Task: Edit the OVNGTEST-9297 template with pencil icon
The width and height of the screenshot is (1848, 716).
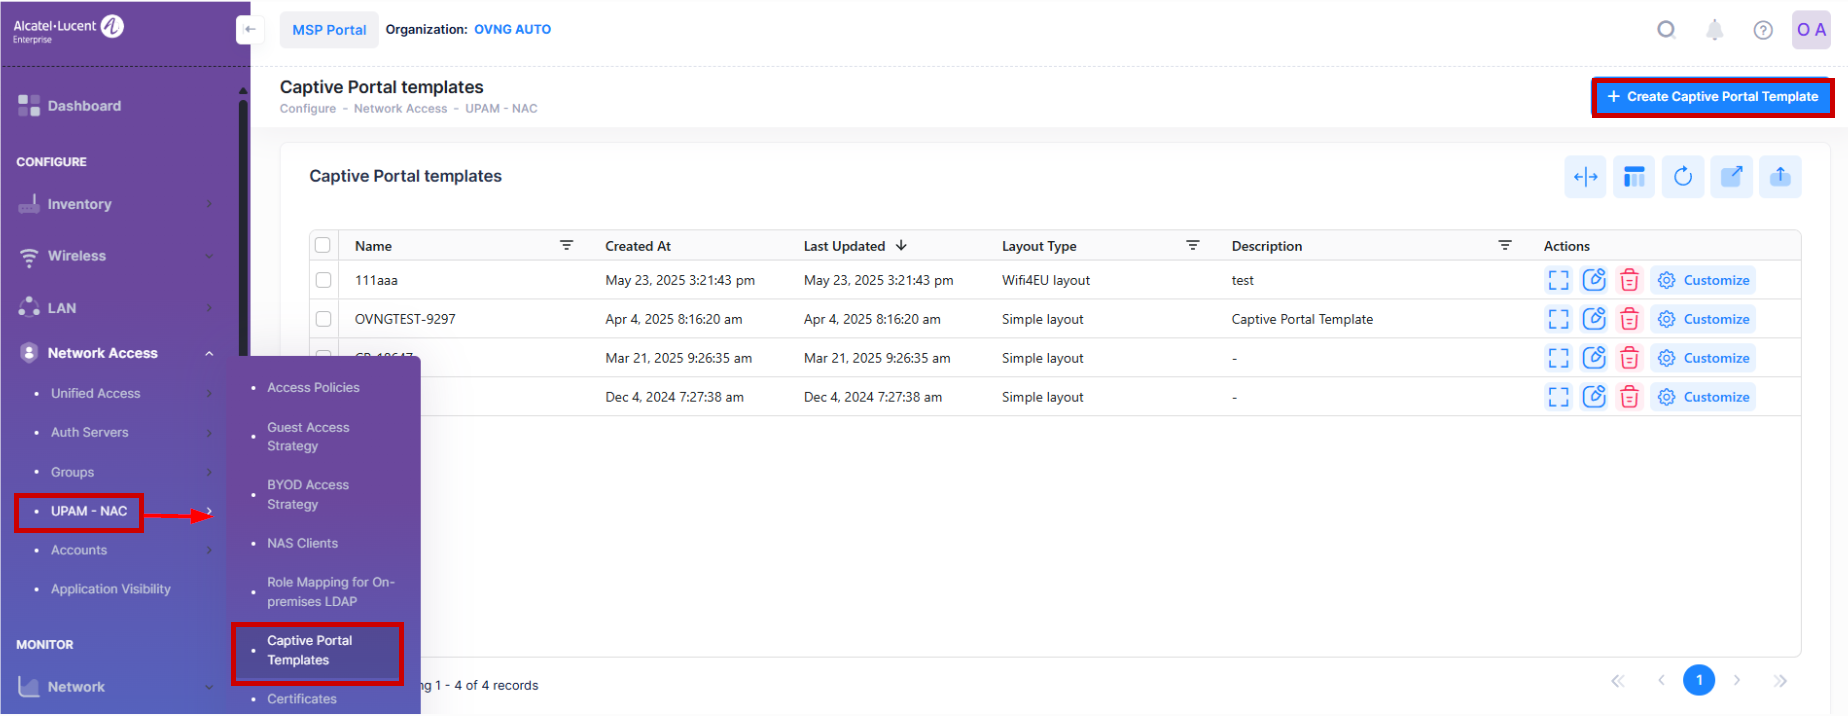Action: point(1594,319)
